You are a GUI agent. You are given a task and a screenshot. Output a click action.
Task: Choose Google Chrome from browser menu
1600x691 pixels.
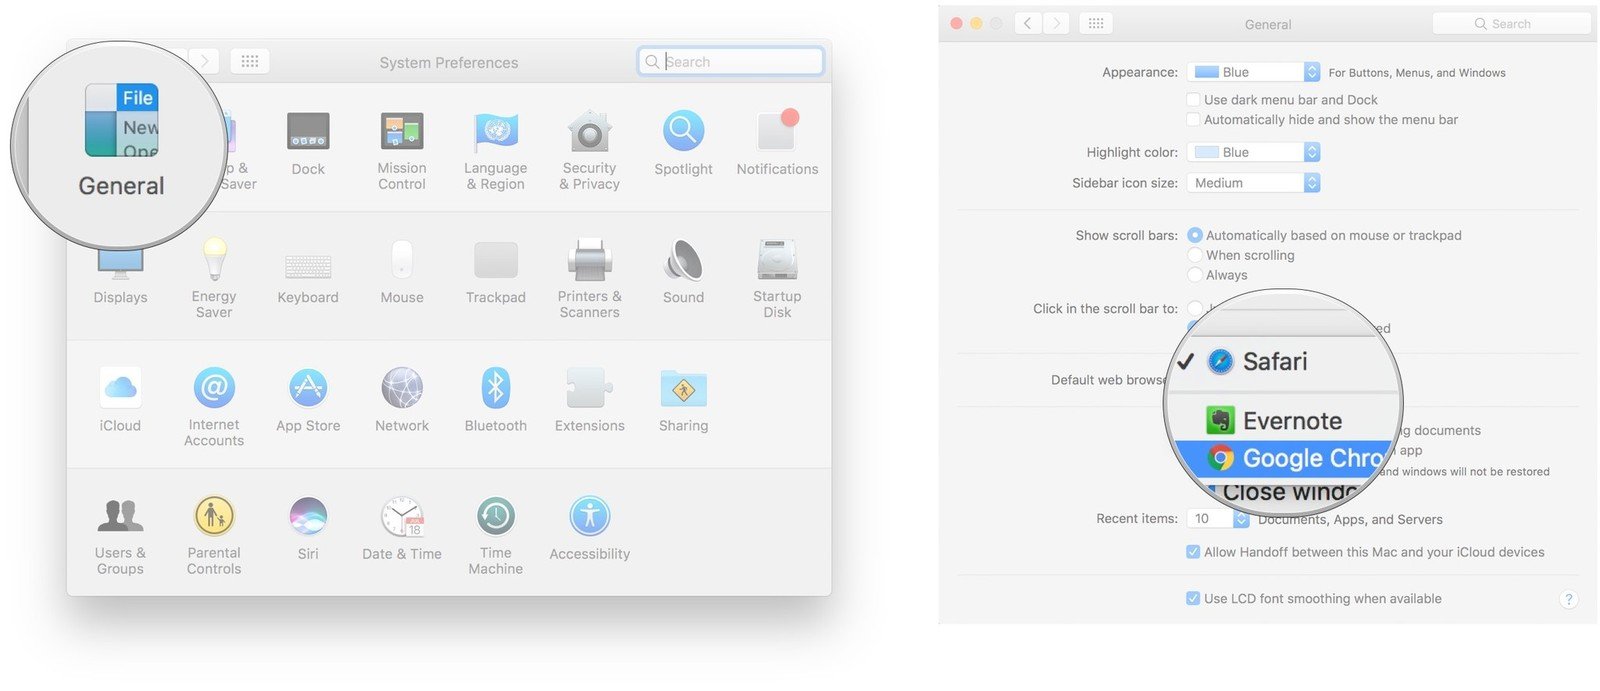tap(1287, 459)
